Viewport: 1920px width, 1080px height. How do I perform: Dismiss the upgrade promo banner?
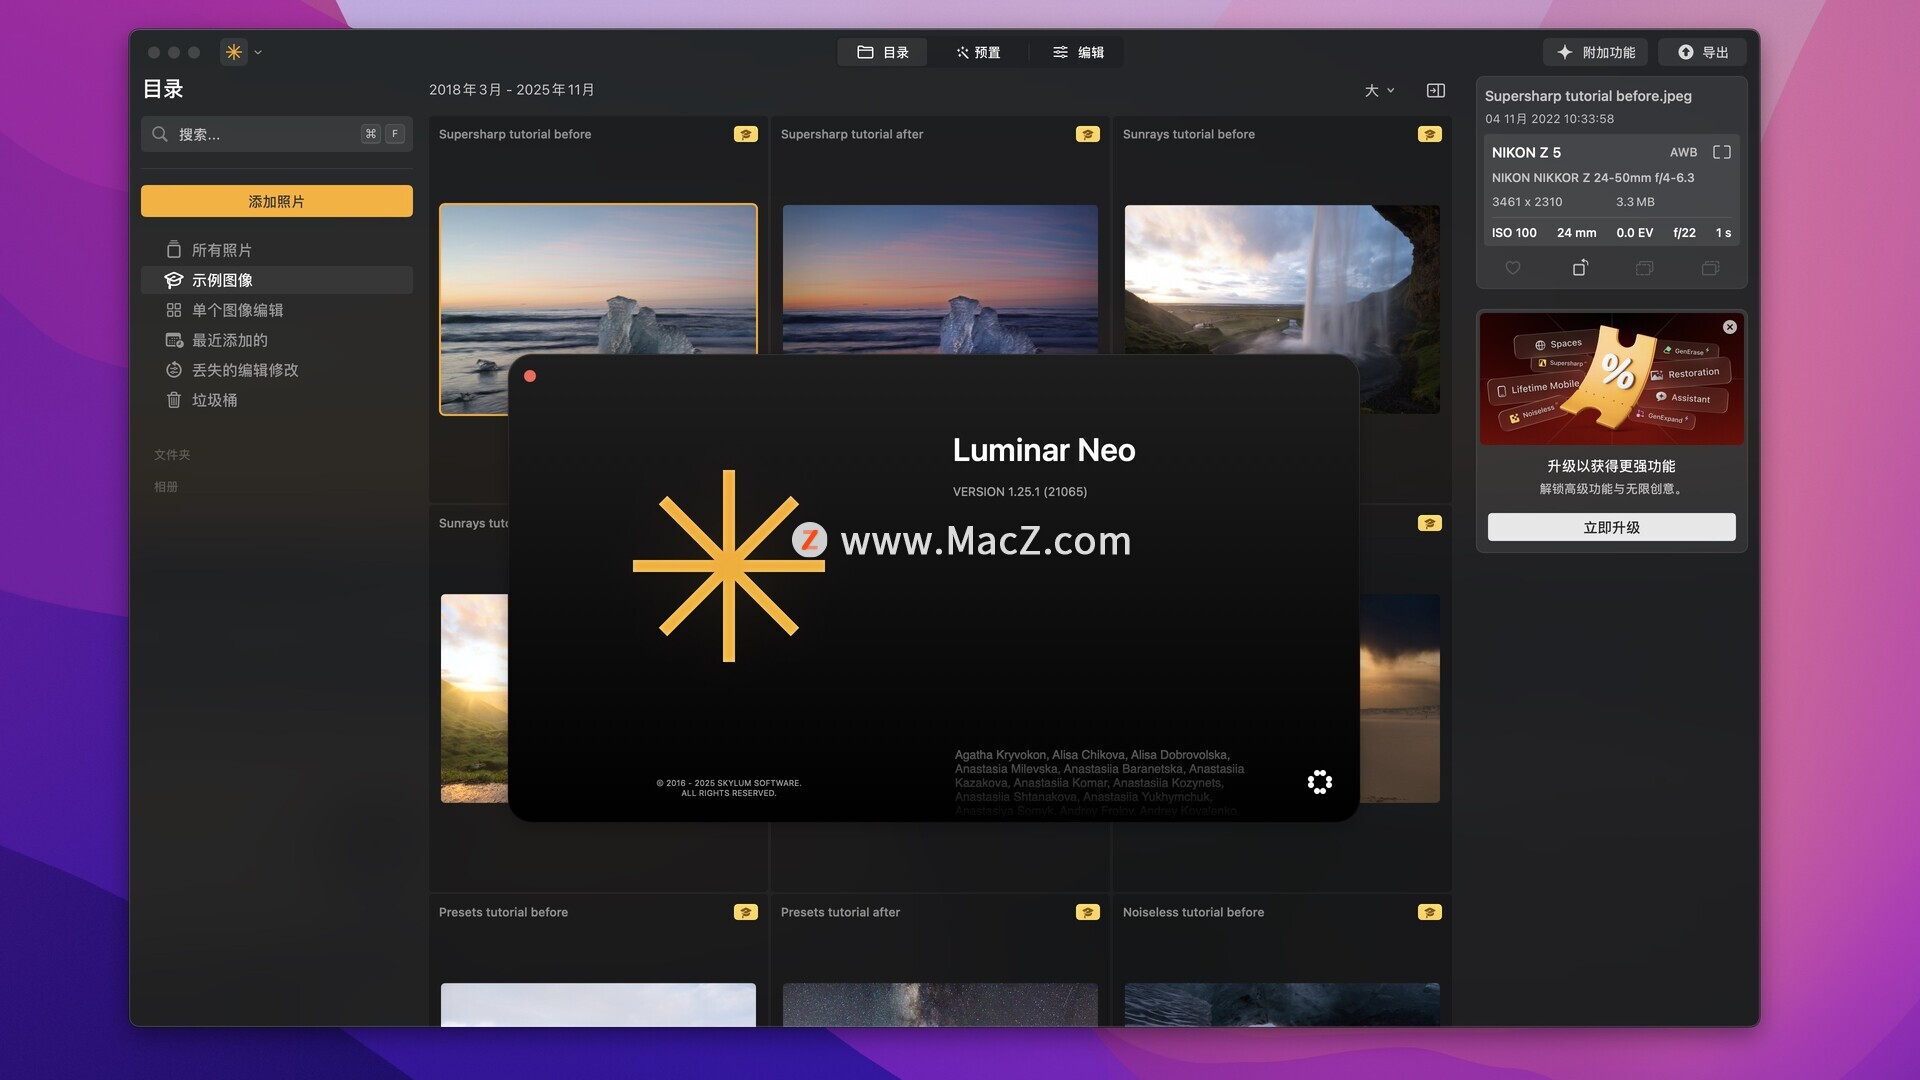[1729, 327]
